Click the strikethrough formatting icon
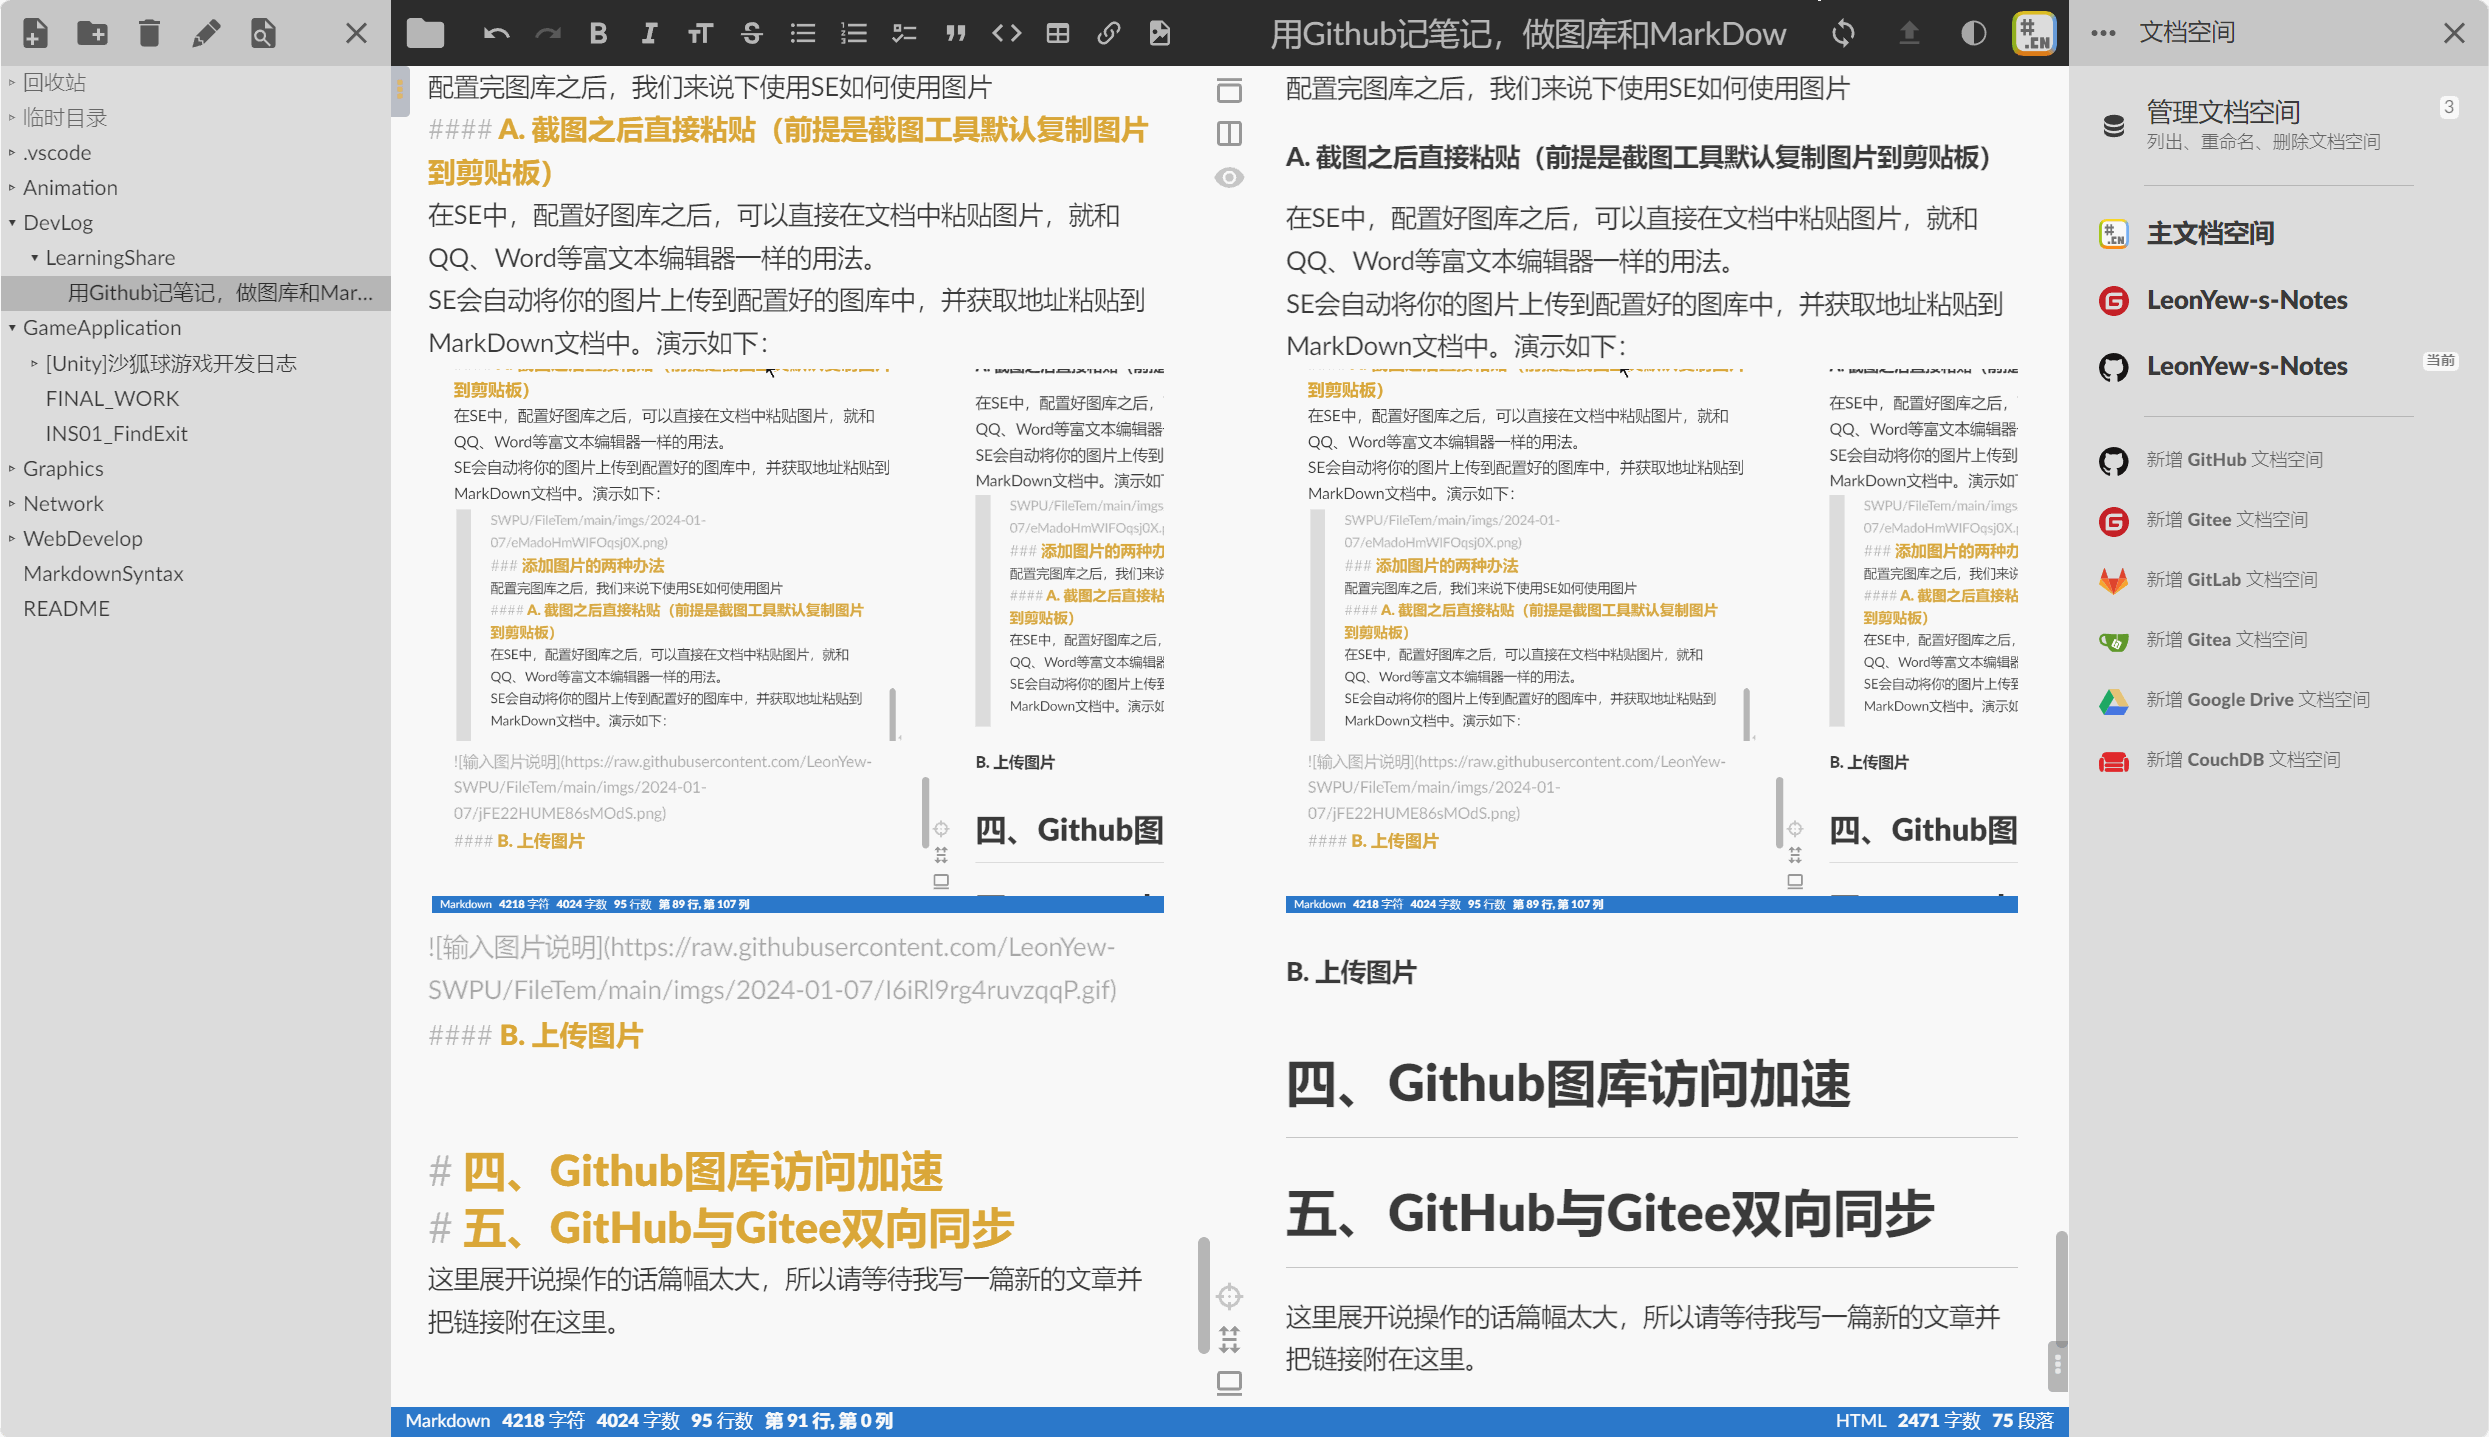 [x=751, y=34]
